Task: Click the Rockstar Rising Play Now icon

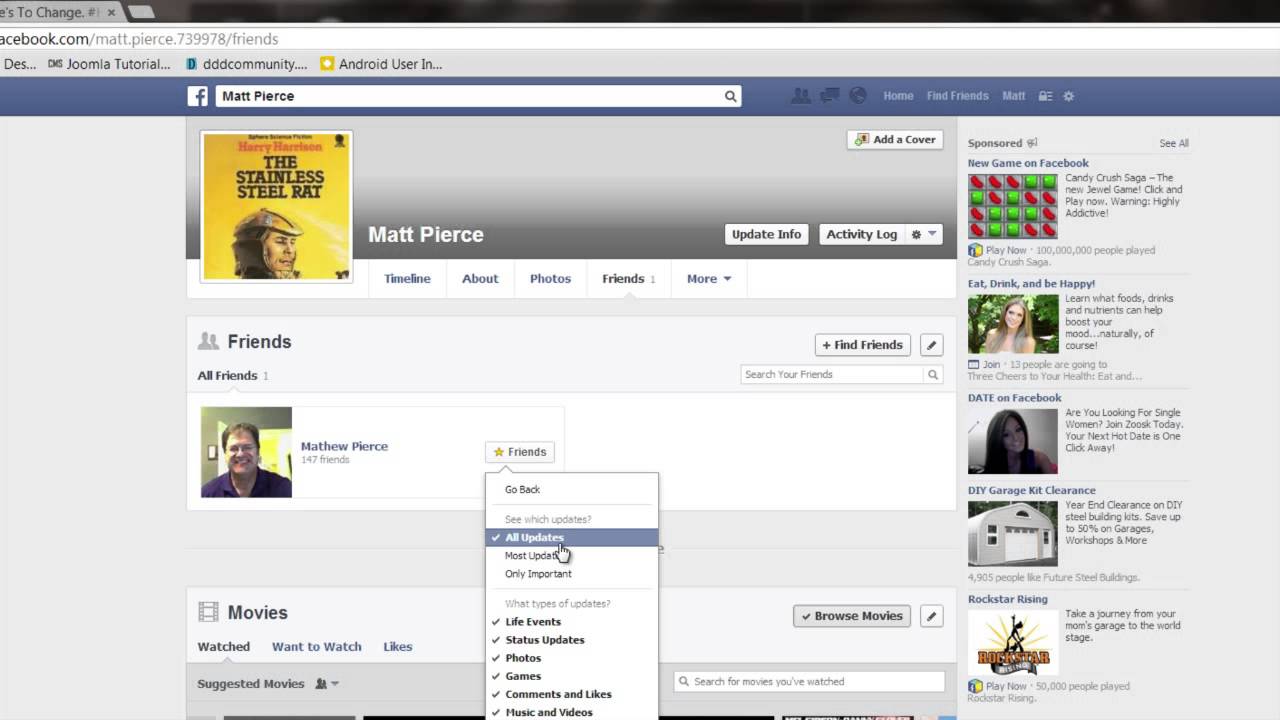Action: [975, 686]
